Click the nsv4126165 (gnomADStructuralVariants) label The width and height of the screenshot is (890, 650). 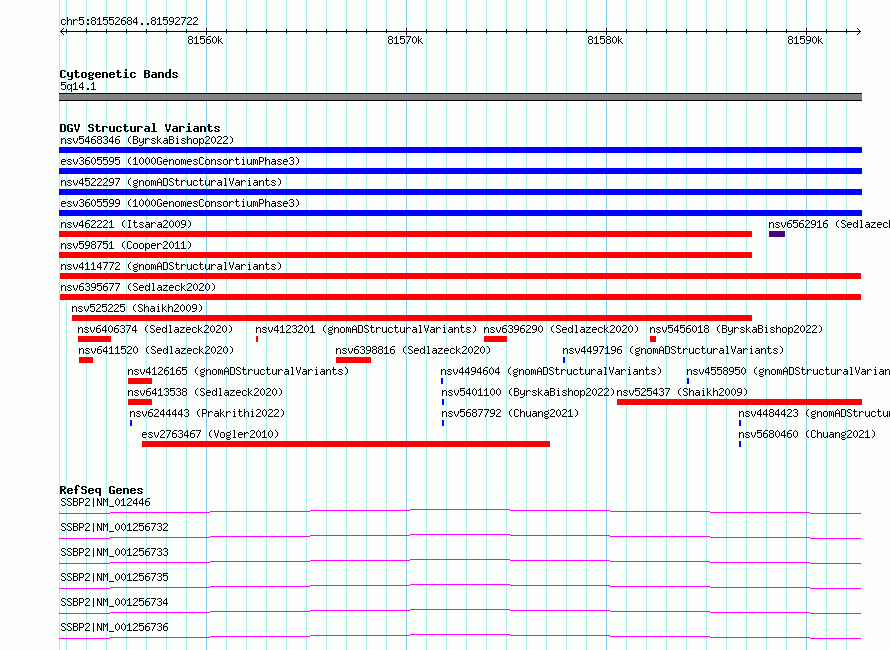238,371
